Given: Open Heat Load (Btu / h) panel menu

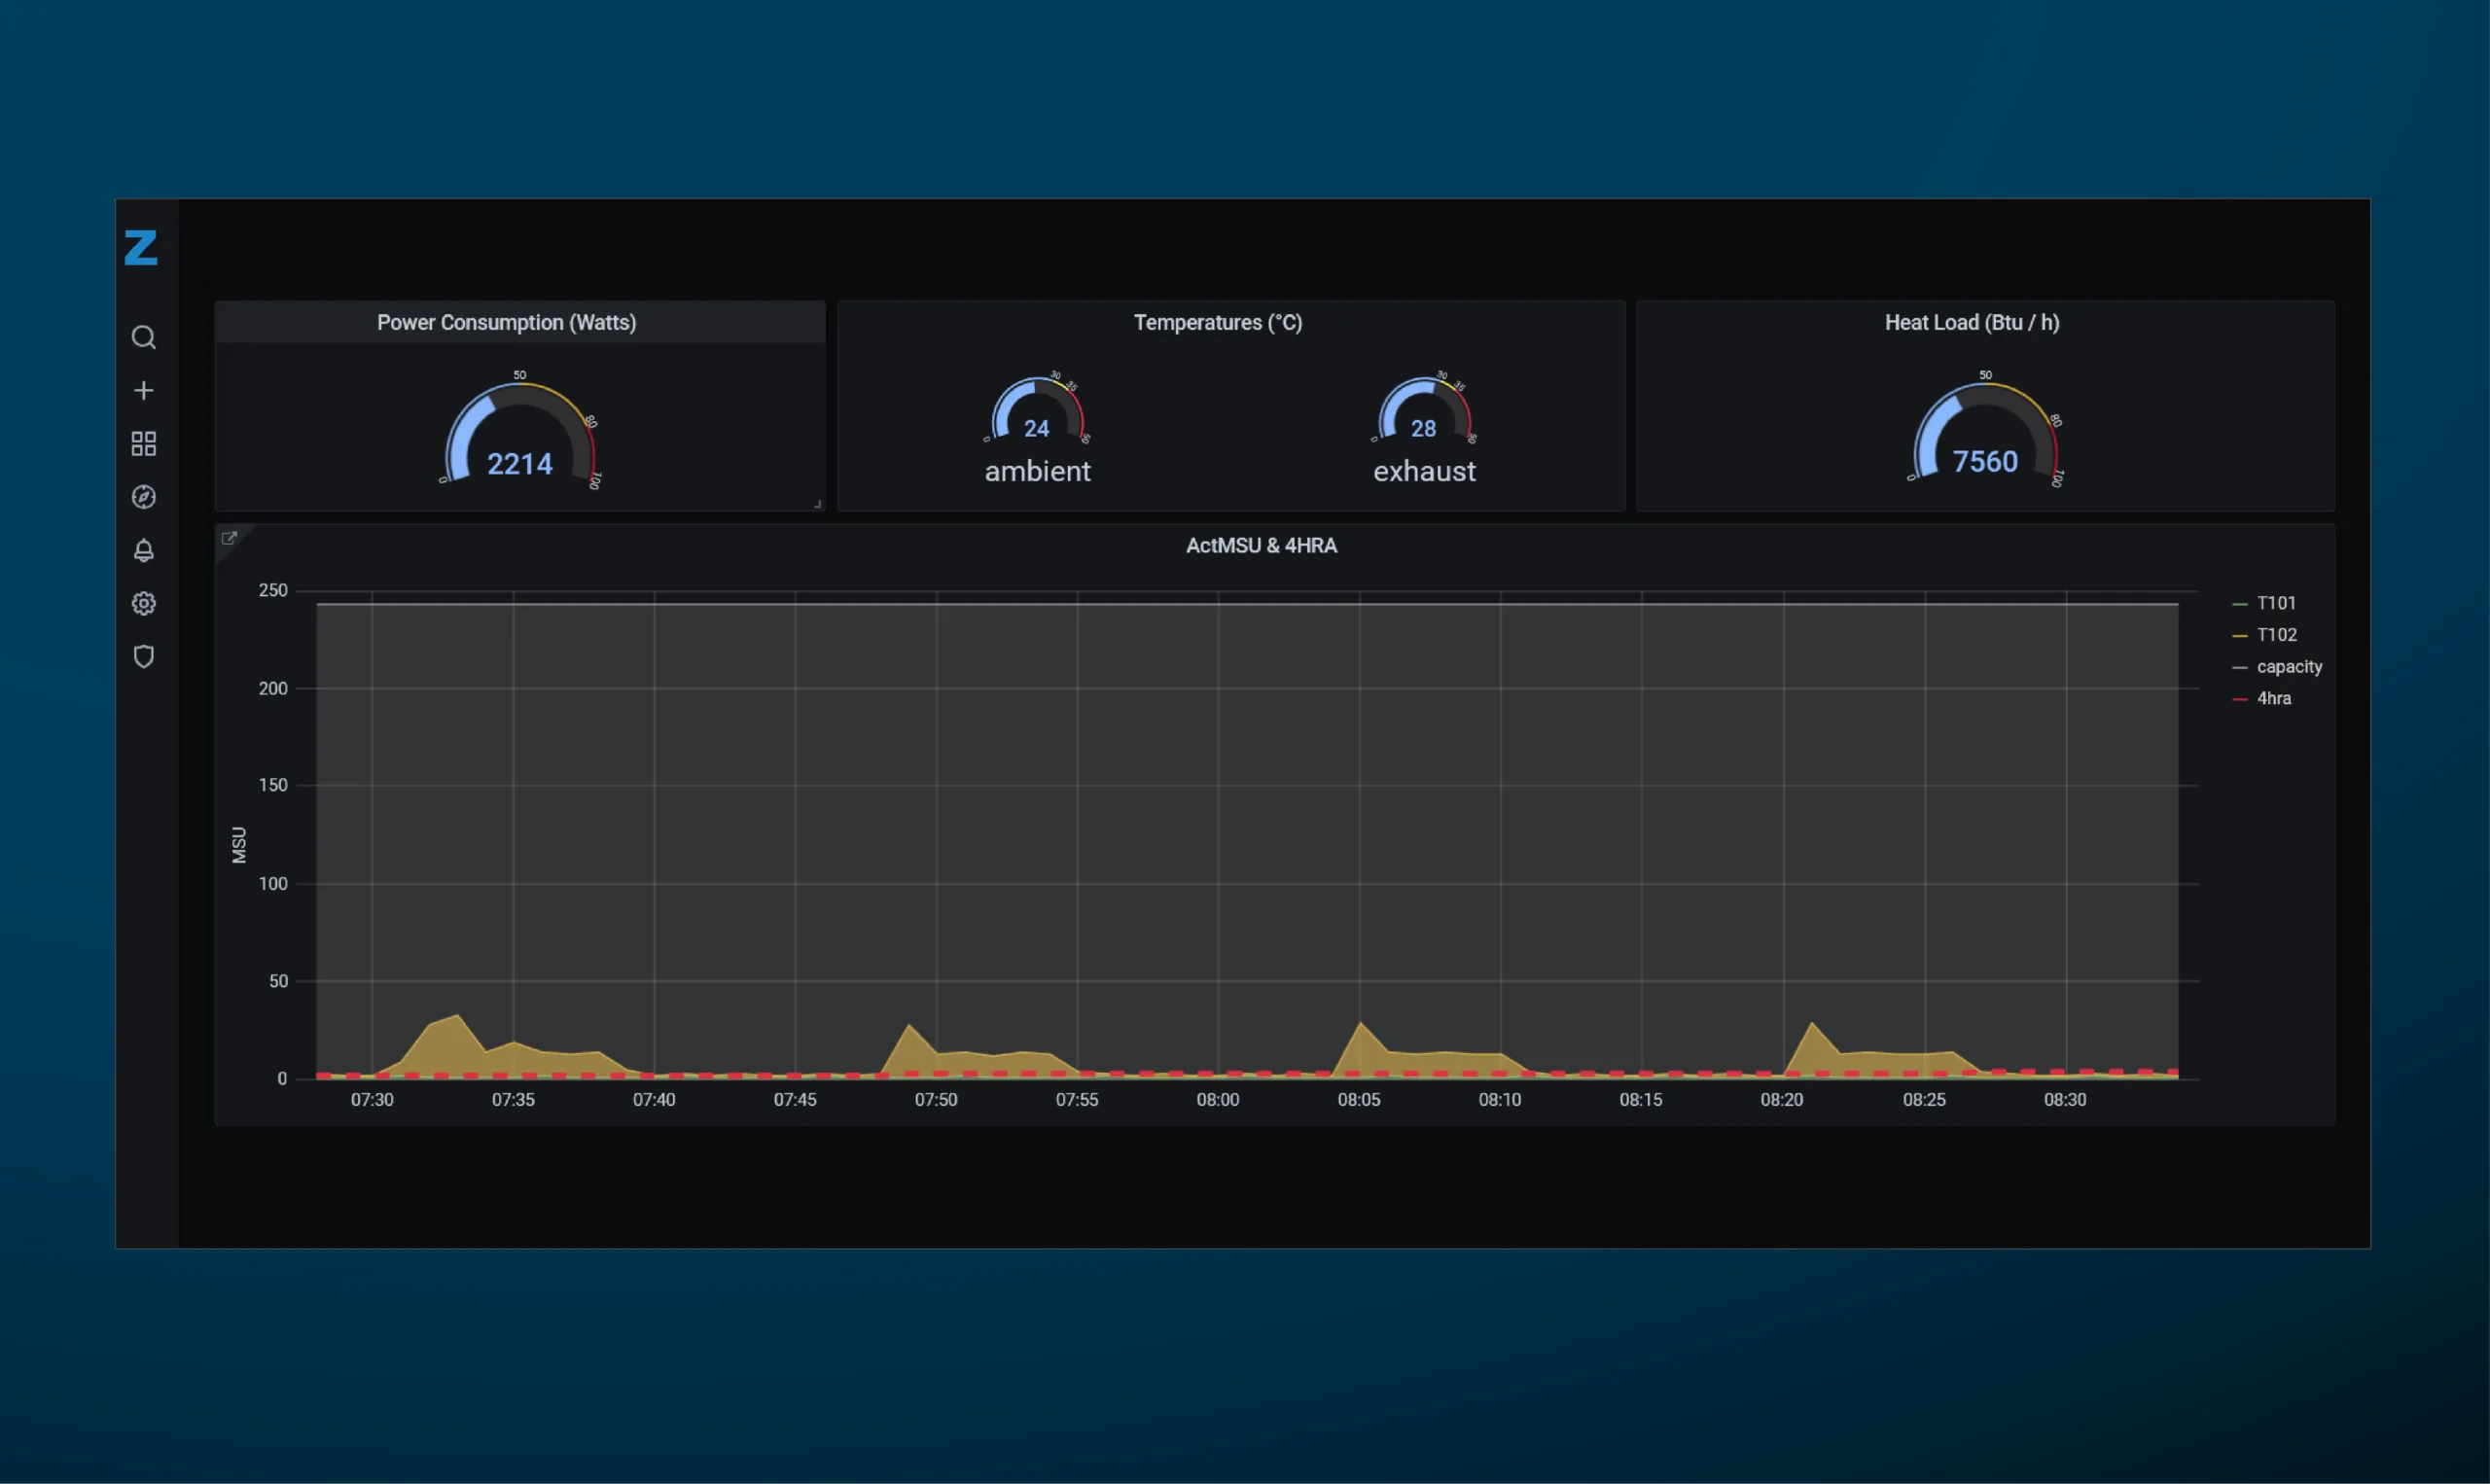Looking at the screenshot, I should (1971, 323).
